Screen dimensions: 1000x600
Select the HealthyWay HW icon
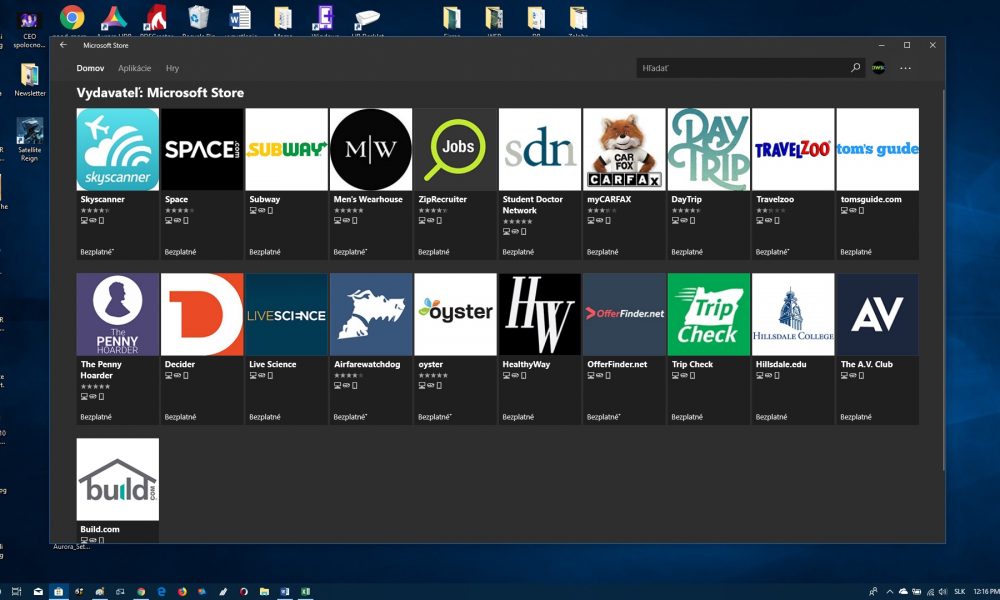(x=540, y=314)
